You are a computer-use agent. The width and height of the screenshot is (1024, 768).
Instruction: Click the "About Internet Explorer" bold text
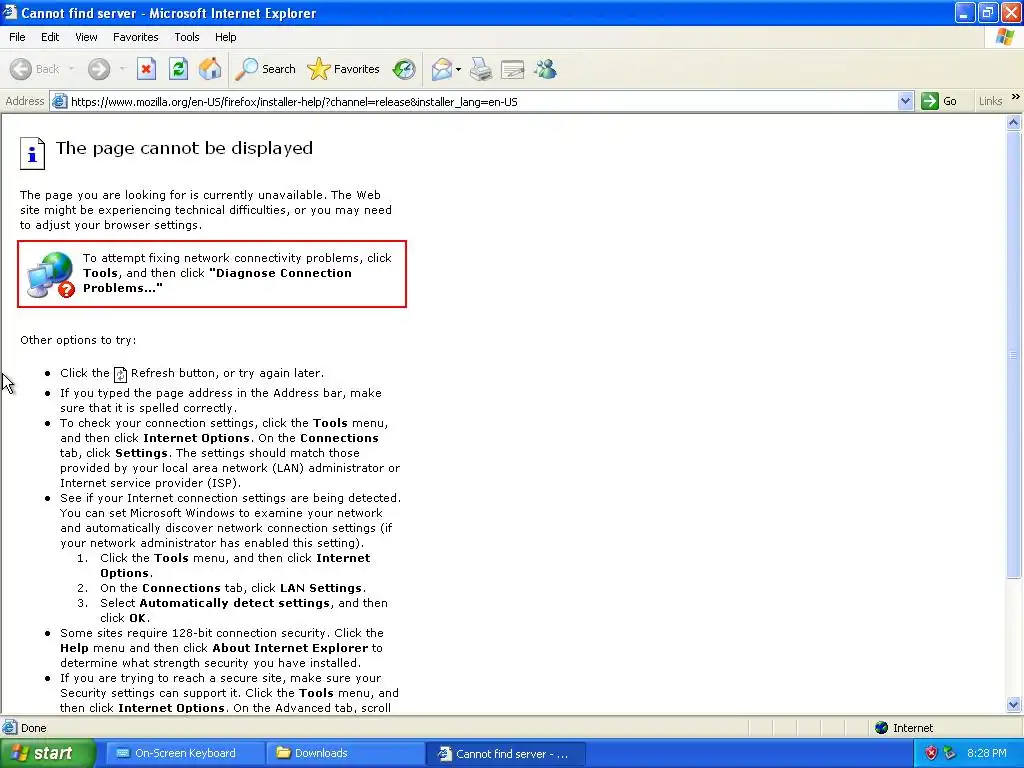(x=290, y=648)
